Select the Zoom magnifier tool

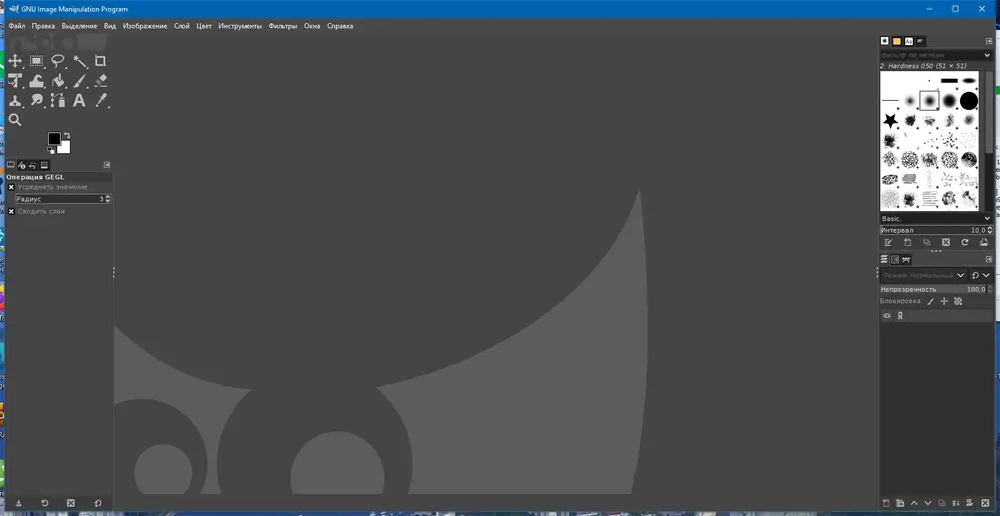pos(15,120)
